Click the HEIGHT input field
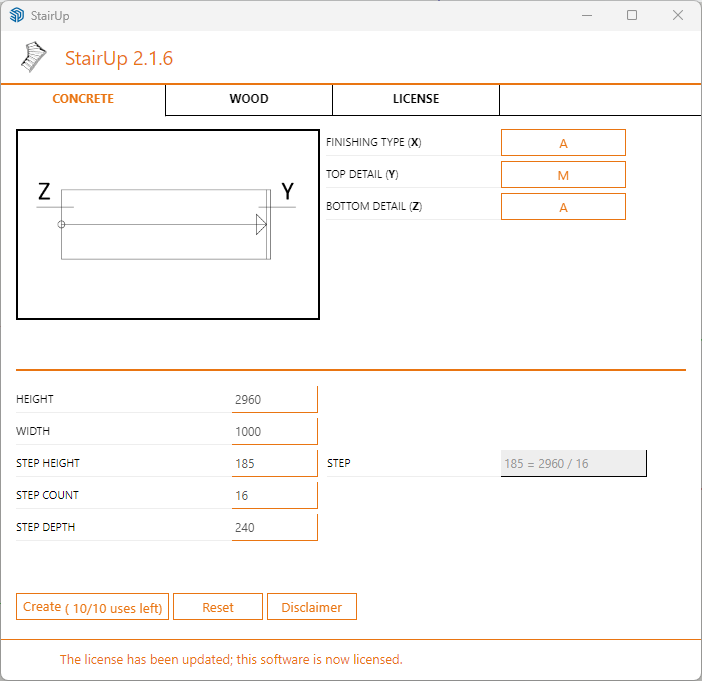Viewport: 702px width, 681px height. 274,400
